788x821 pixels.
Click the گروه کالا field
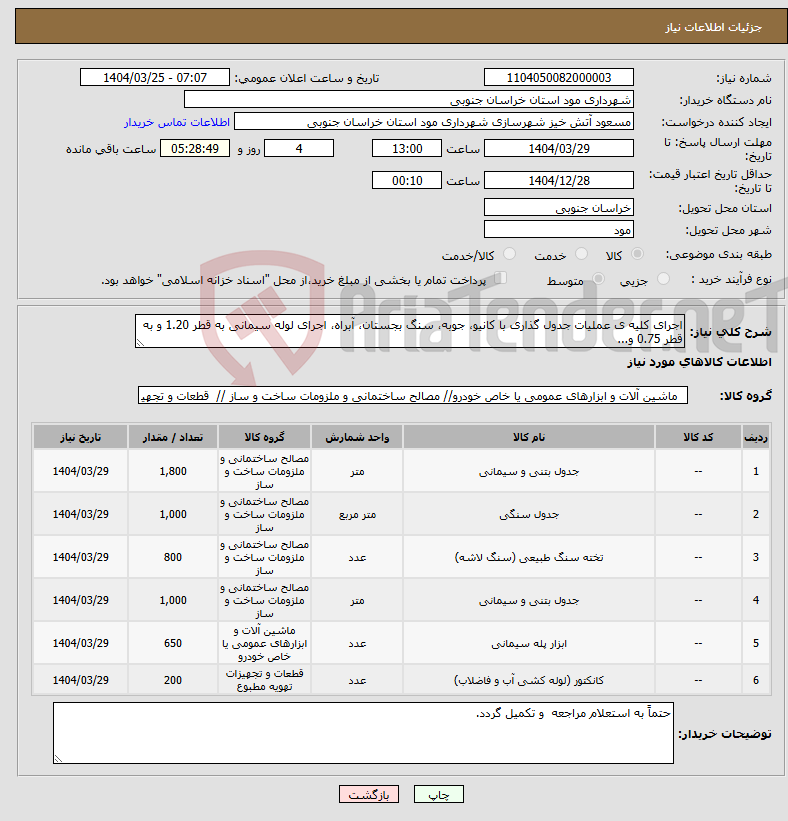pos(413,395)
